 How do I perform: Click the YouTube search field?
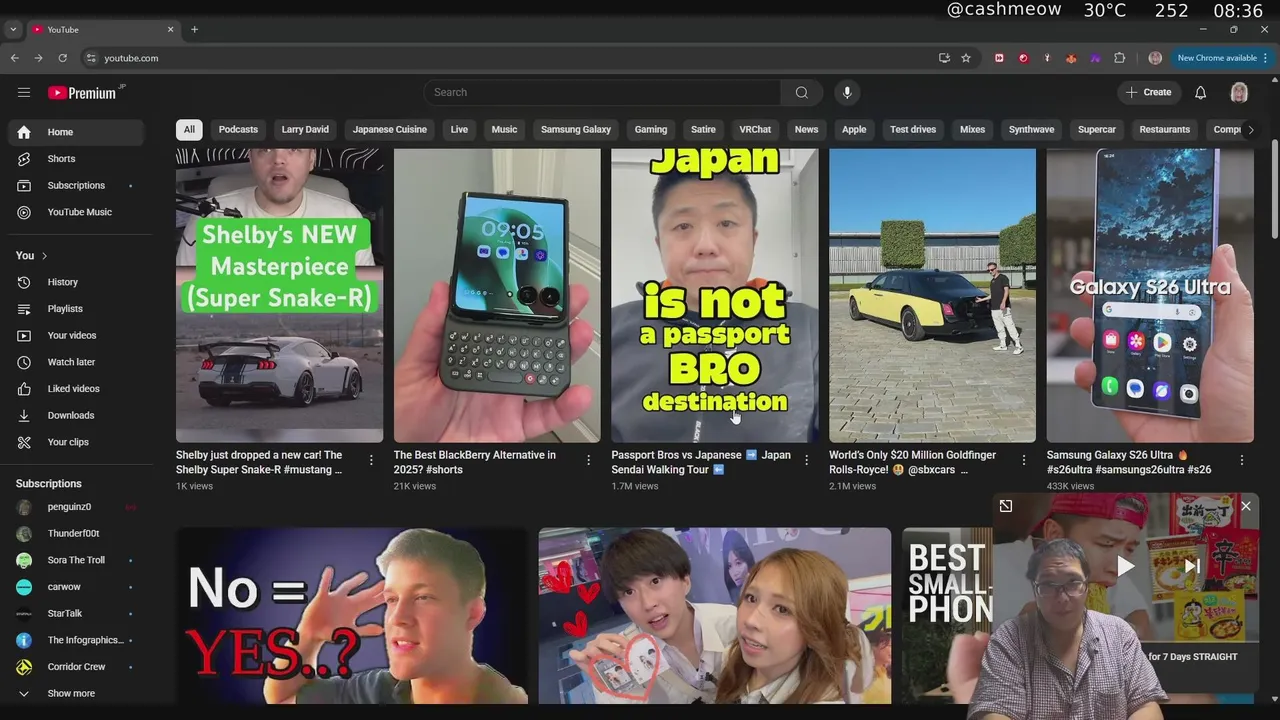(602, 92)
